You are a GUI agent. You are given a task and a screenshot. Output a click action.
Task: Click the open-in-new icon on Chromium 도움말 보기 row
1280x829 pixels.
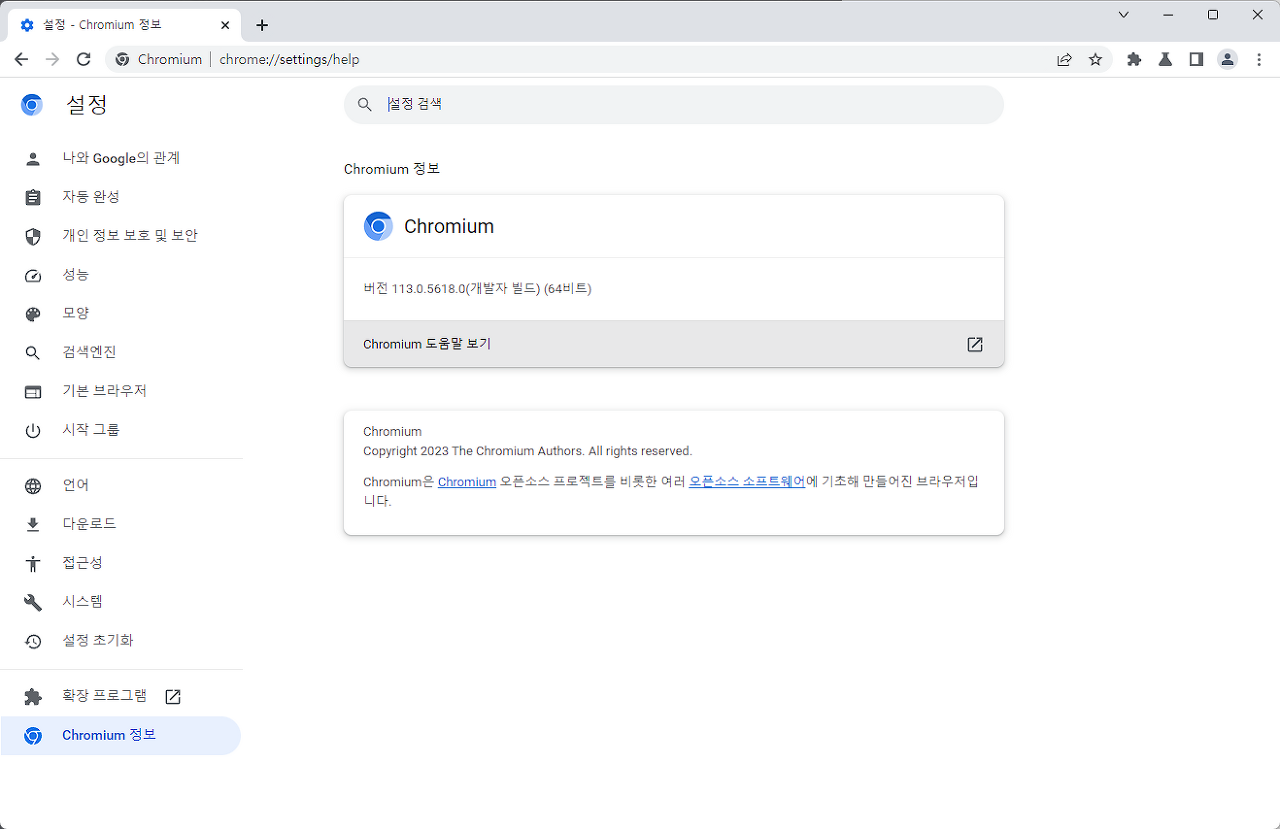(975, 344)
